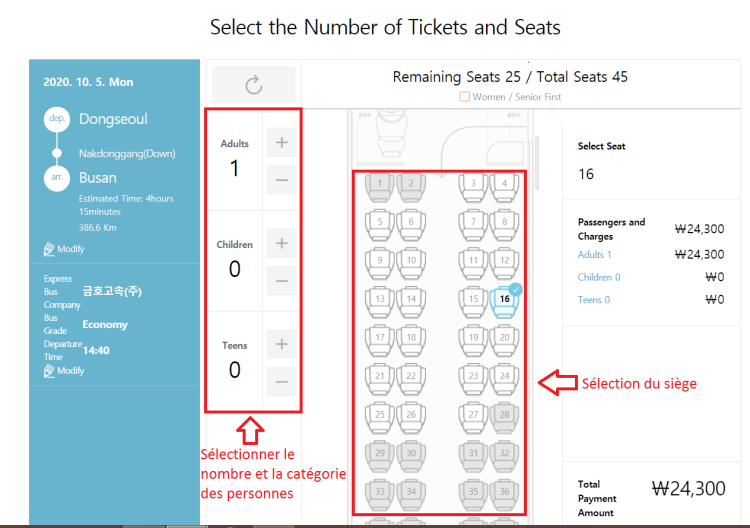Select seat number 12
The height and width of the screenshot is (528, 750).
pyautogui.click(x=504, y=261)
